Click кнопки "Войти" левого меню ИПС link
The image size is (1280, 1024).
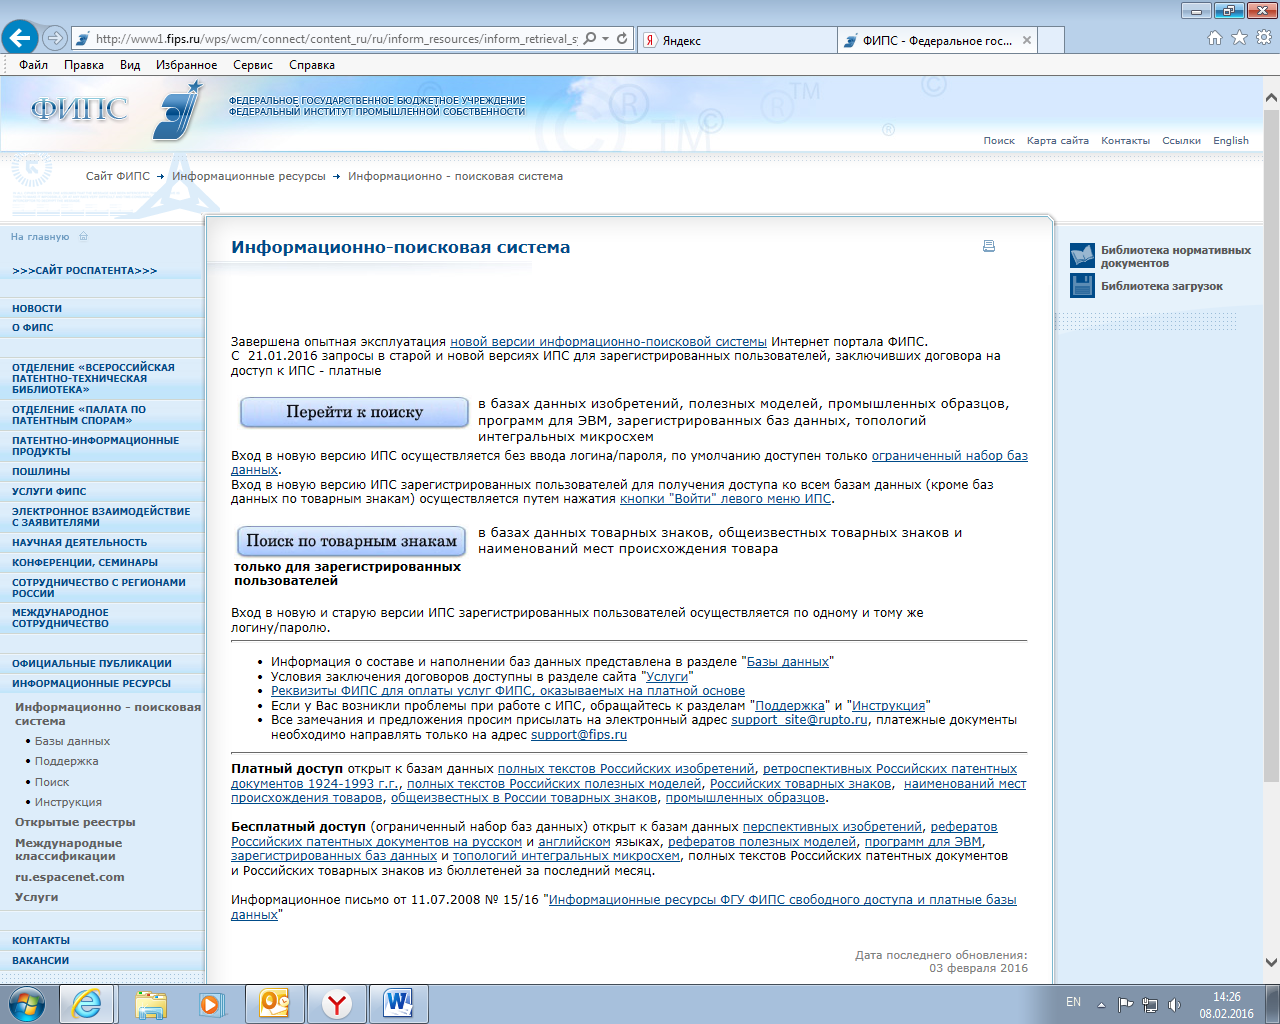click(x=725, y=499)
